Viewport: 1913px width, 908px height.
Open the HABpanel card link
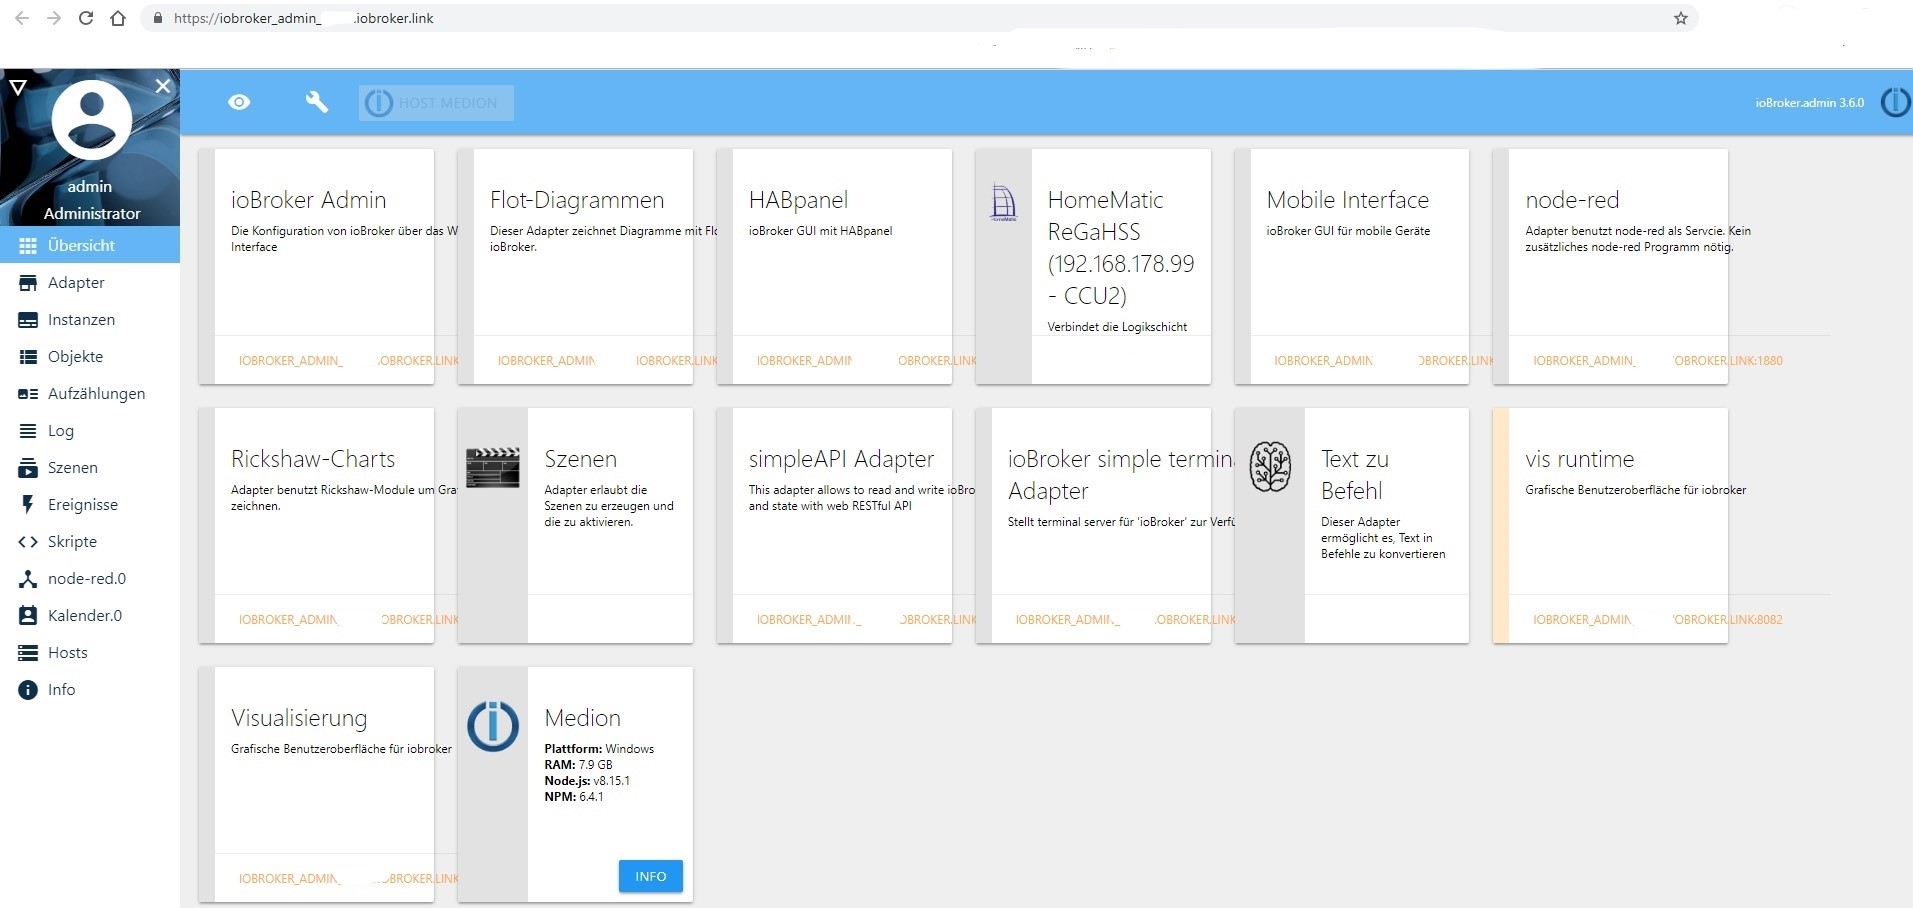[x=866, y=360]
